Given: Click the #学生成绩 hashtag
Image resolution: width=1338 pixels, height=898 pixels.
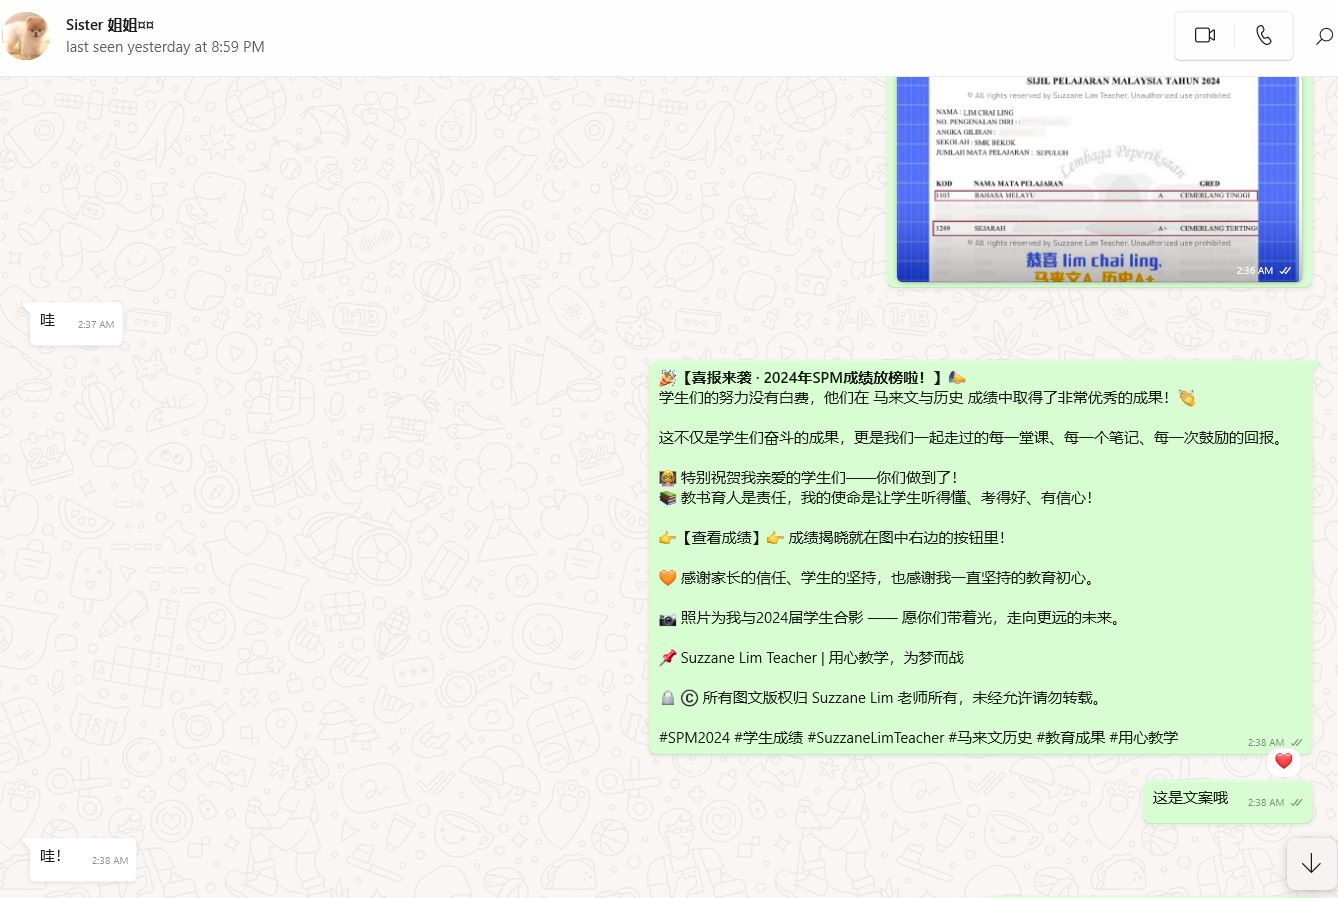Looking at the screenshot, I should pos(768,738).
